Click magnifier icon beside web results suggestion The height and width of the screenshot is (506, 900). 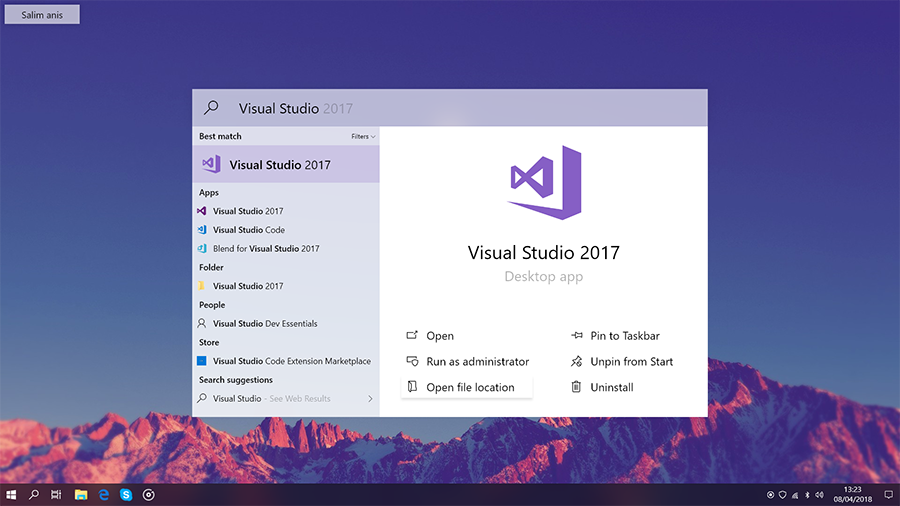(x=201, y=398)
